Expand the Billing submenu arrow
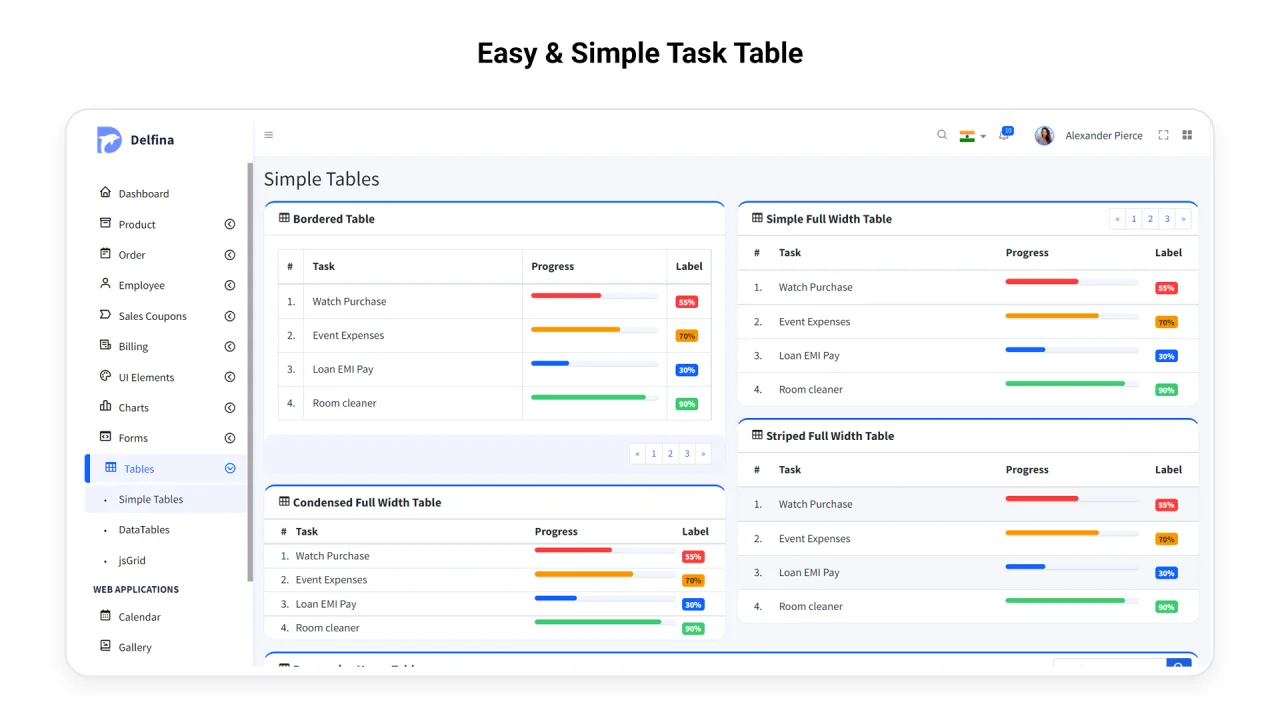Image resolution: width=1280 pixels, height=720 pixels. pos(230,347)
